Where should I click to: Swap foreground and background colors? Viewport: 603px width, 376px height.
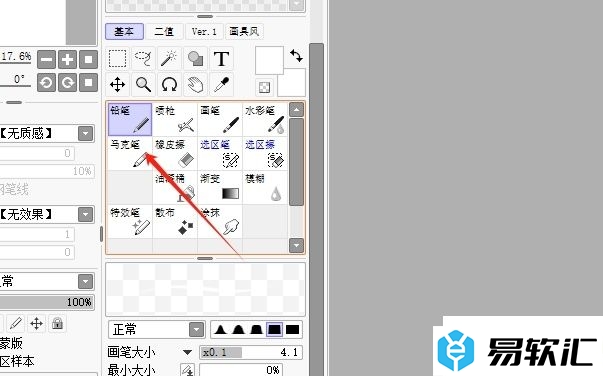click(296, 56)
